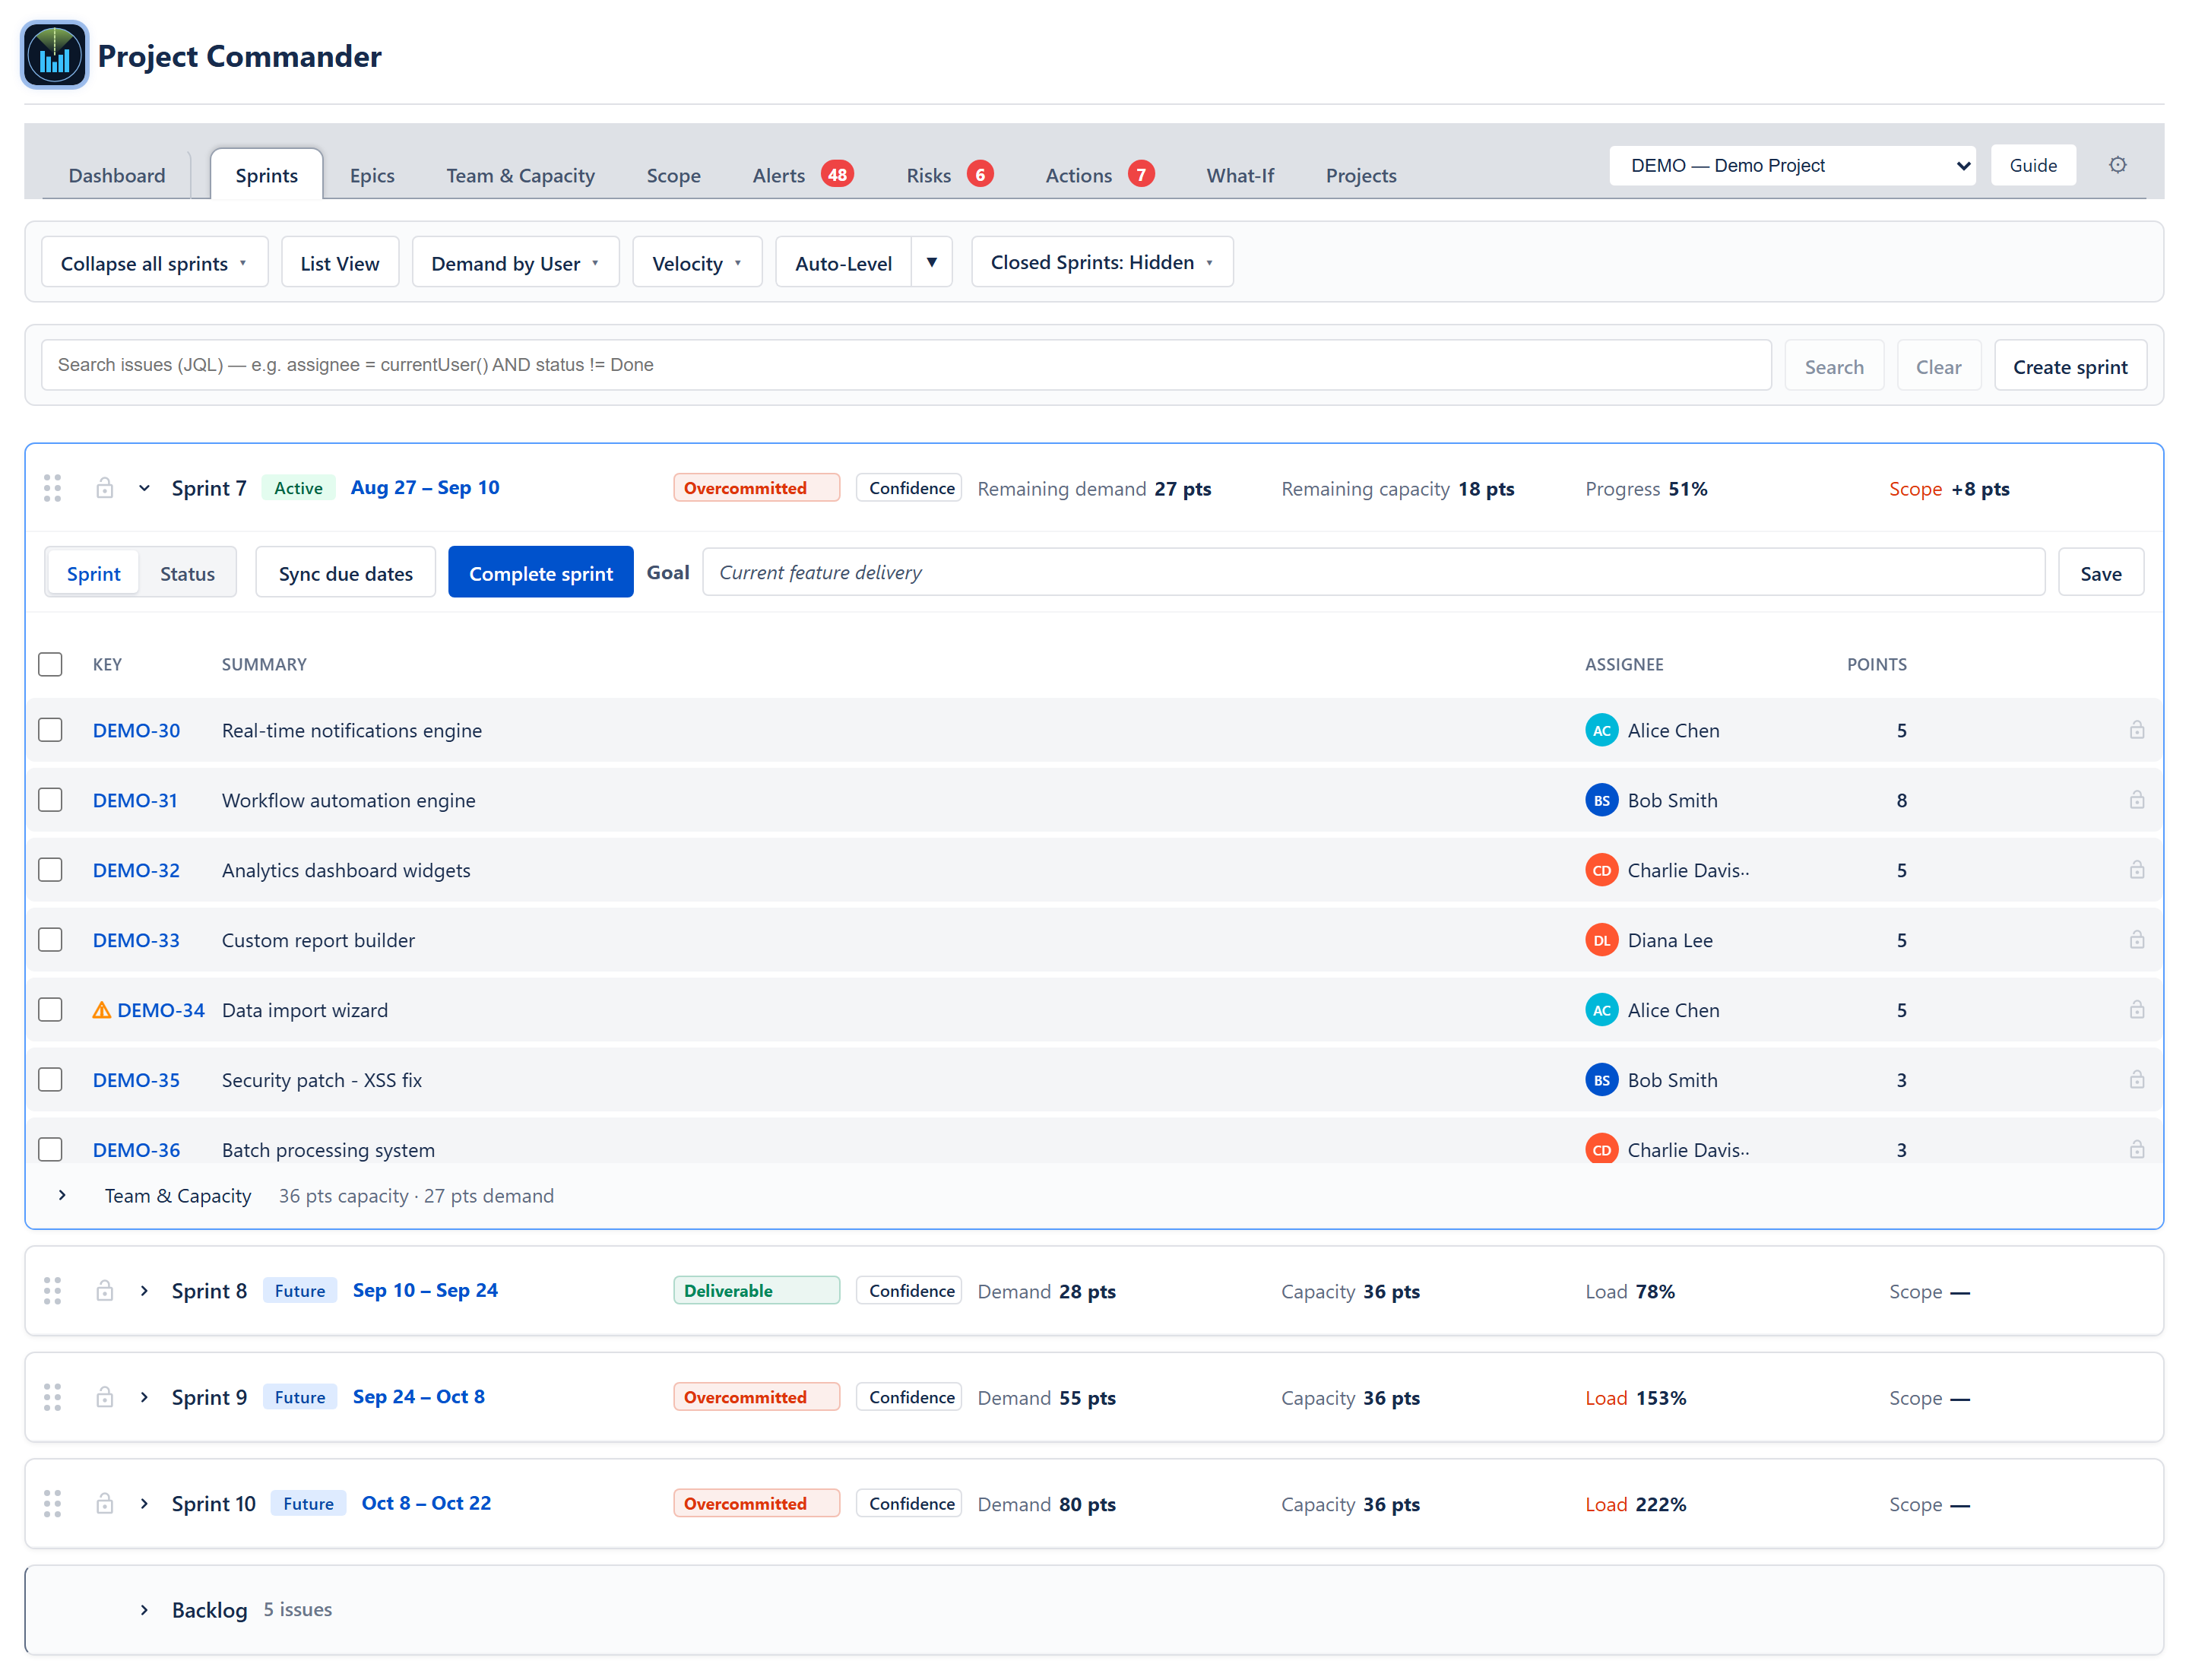
Task: Switch to Dashboard tab
Action: click(117, 175)
